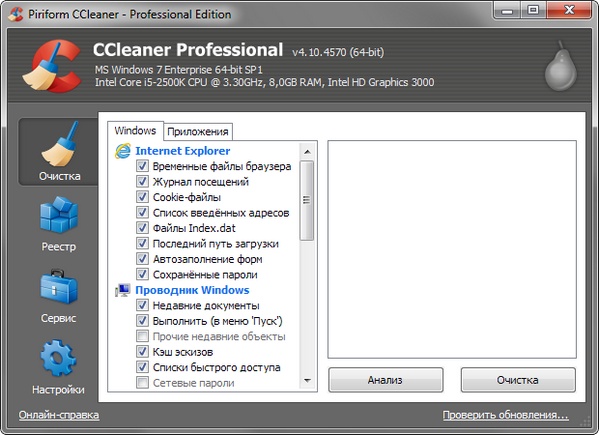This screenshot has height=435, width=599.
Task: Toggle Последний путь загрузки checkbox
Action: coord(142,243)
